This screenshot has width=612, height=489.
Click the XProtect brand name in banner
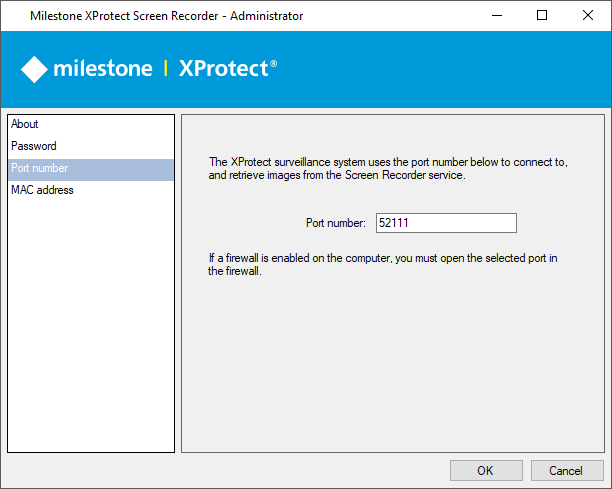click(x=226, y=69)
